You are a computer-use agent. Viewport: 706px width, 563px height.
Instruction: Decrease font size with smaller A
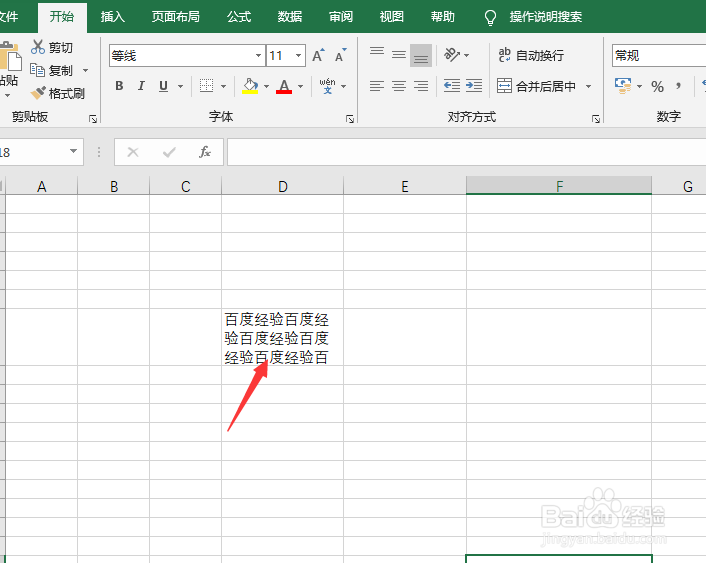pos(340,55)
